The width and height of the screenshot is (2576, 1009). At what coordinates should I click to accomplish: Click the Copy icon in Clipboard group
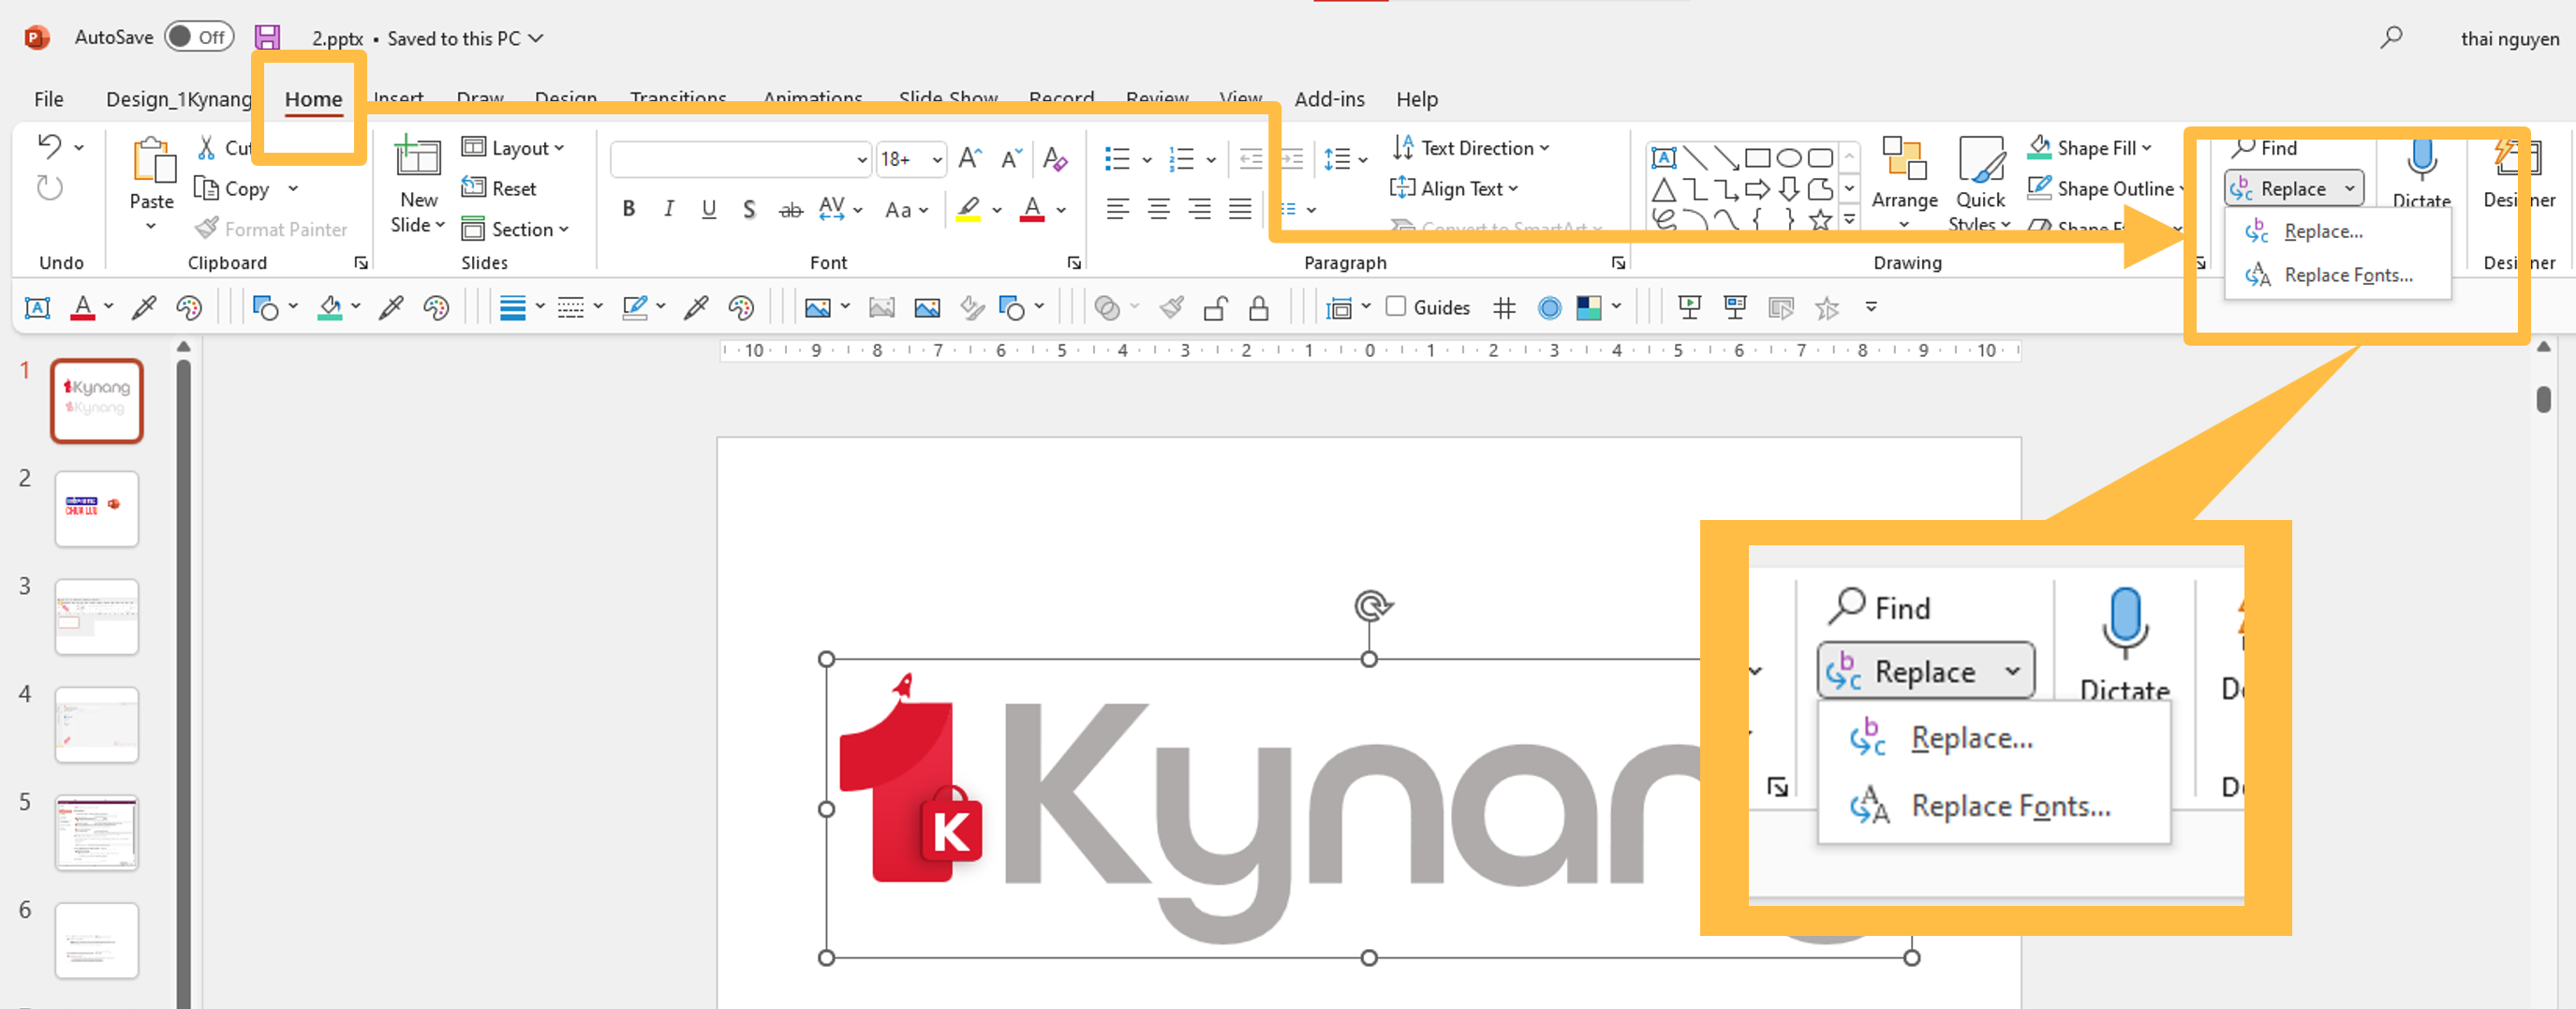pyautogui.click(x=206, y=188)
